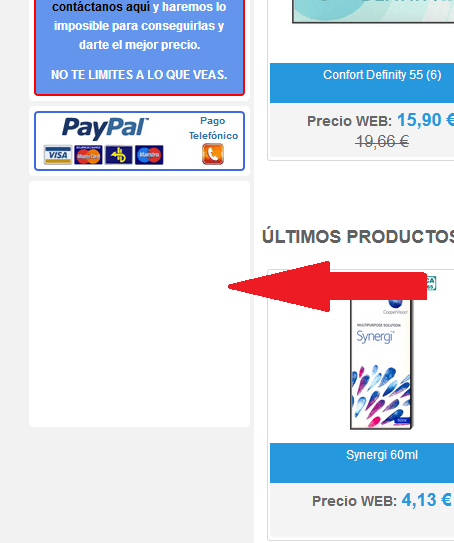
Task: Click the crossed-out 19,66 € price
Action: click(x=382, y=141)
